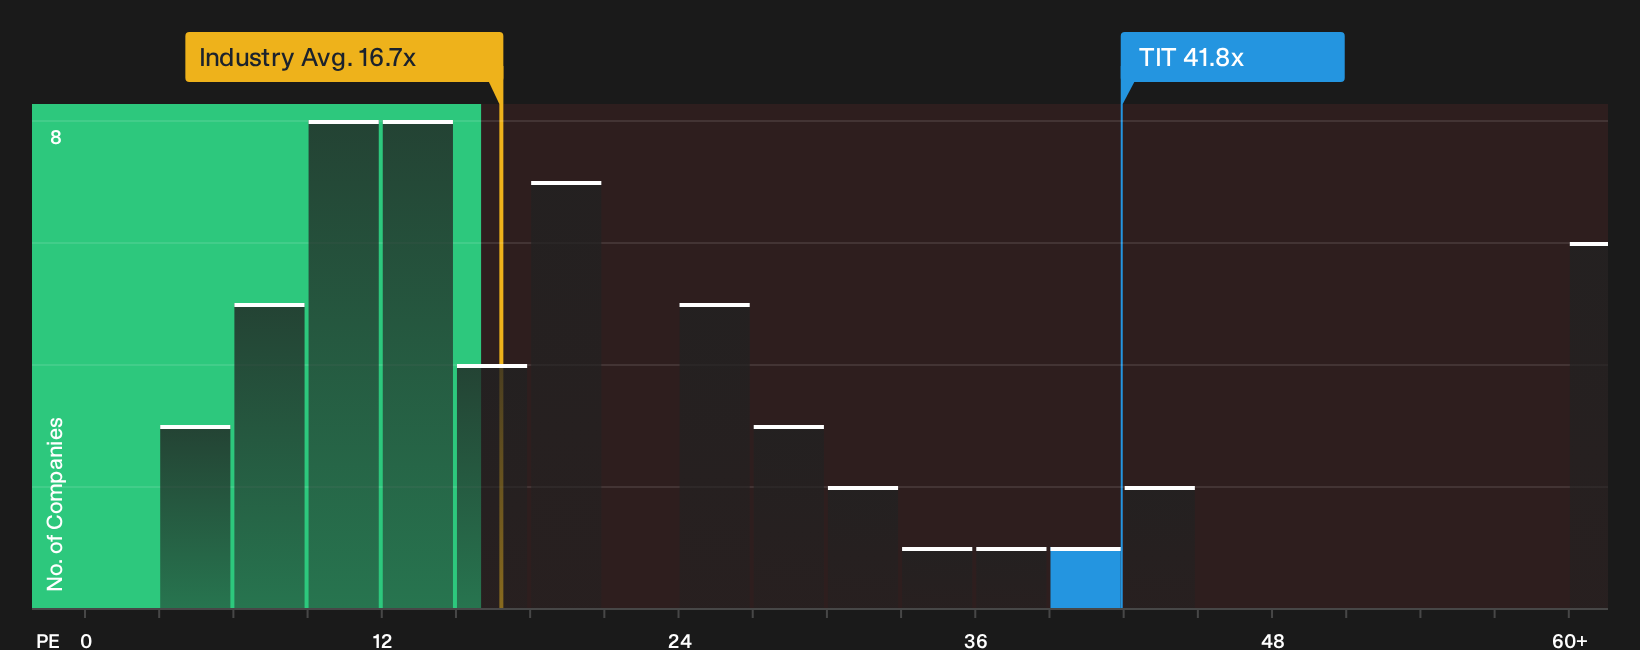The height and width of the screenshot is (650, 1640).
Task: Click the No. of Companies axis title
Action: pos(55,504)
